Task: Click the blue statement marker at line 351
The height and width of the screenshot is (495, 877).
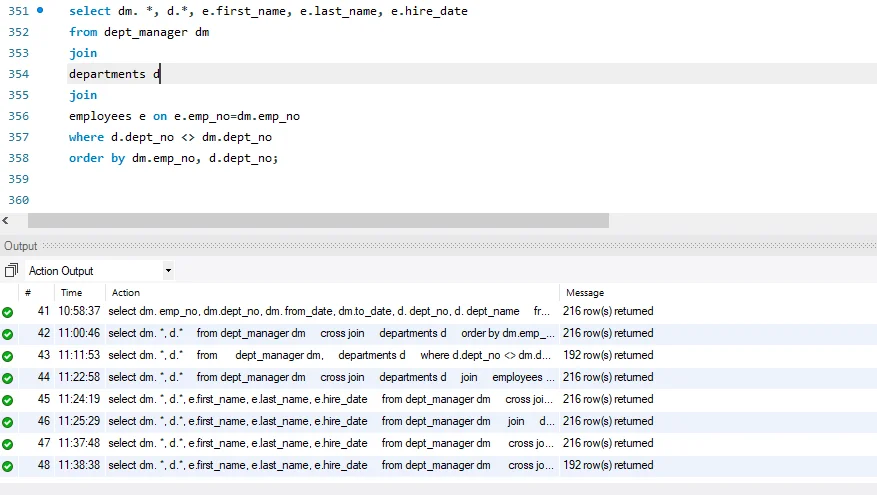Action: click(x=40, y=10)
